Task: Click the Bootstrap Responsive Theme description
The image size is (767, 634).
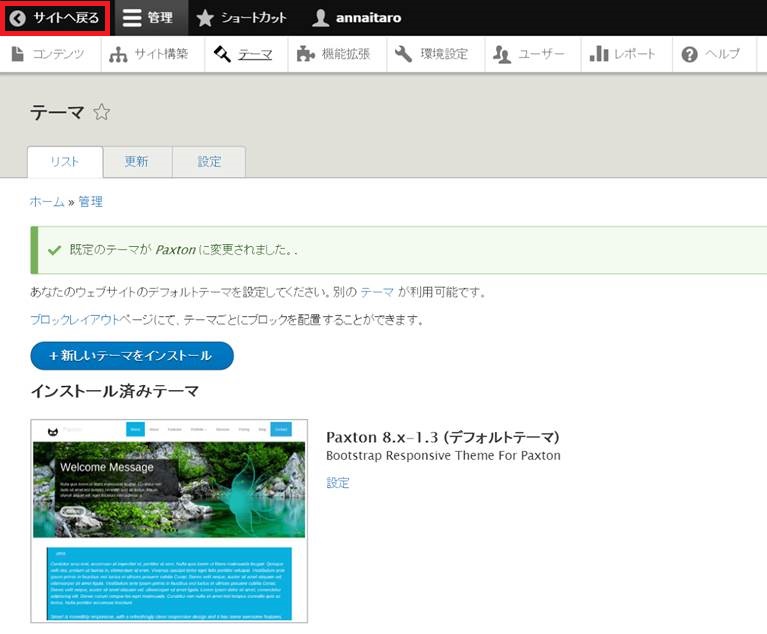Action: point(443,455)
